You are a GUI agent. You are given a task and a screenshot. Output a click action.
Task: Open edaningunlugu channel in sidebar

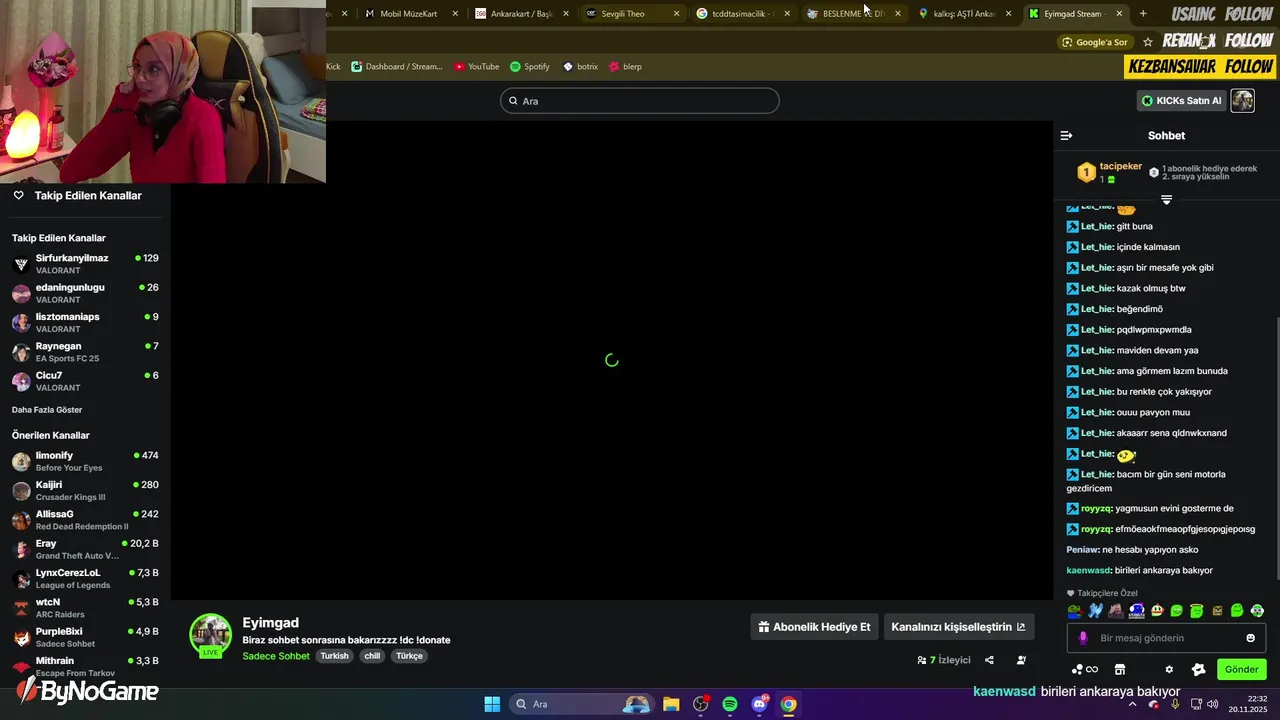pyautogui.click(x=85, y=293)
